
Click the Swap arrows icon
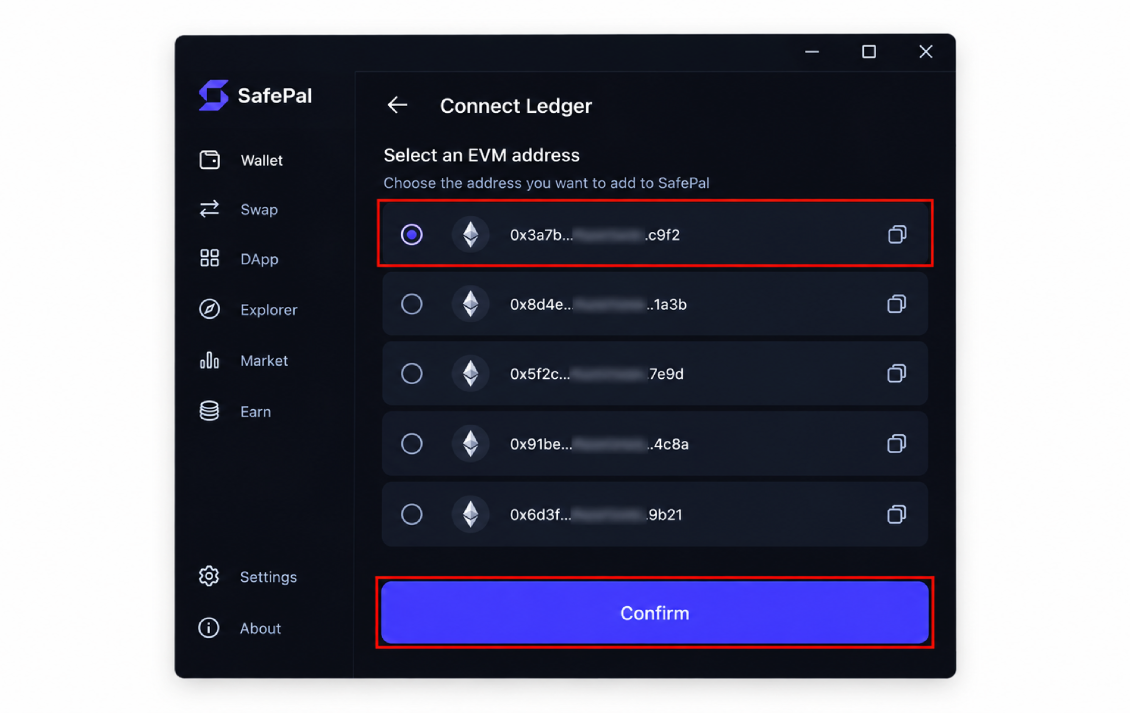point(210,209)
